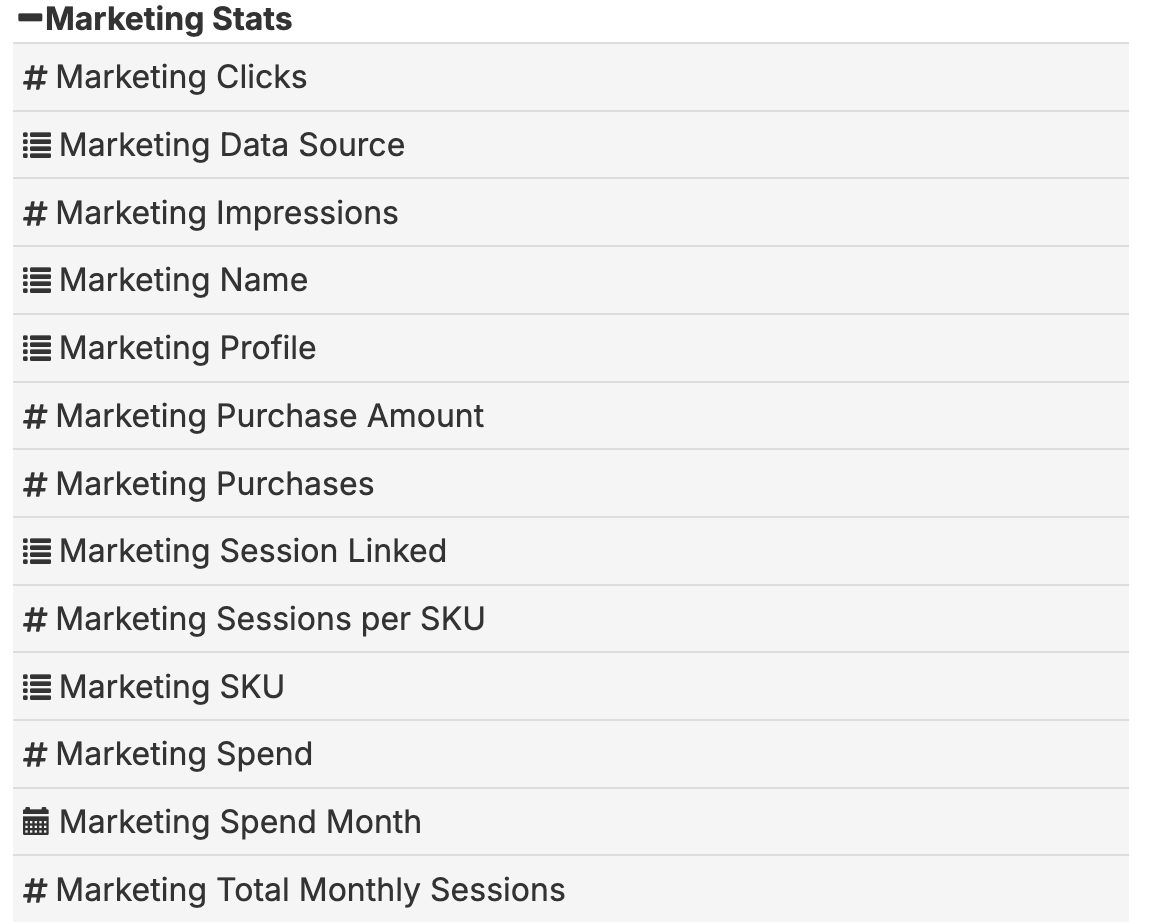Select the Marketing Spend Month field
Viewport: 1150px width, 924px height.
tap(240, 823)
